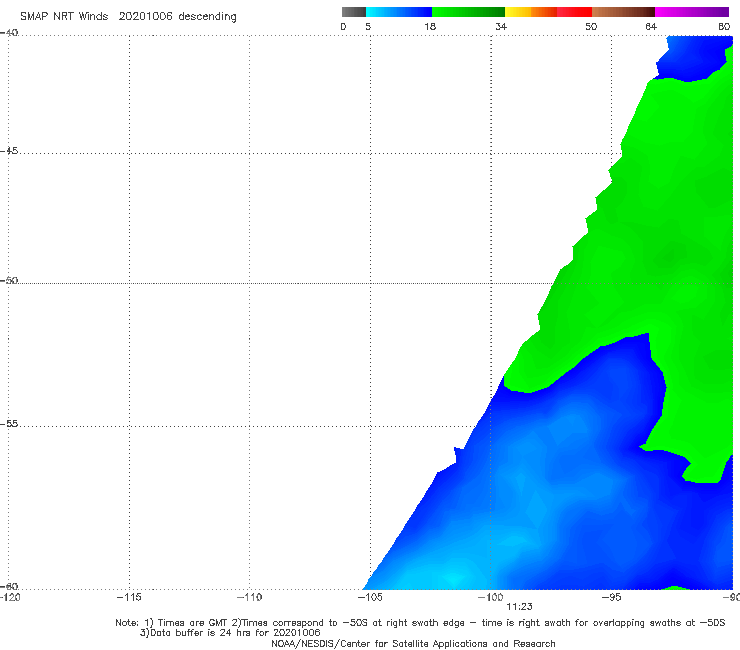Click the 11:23 swath time label

coord(519,607)
